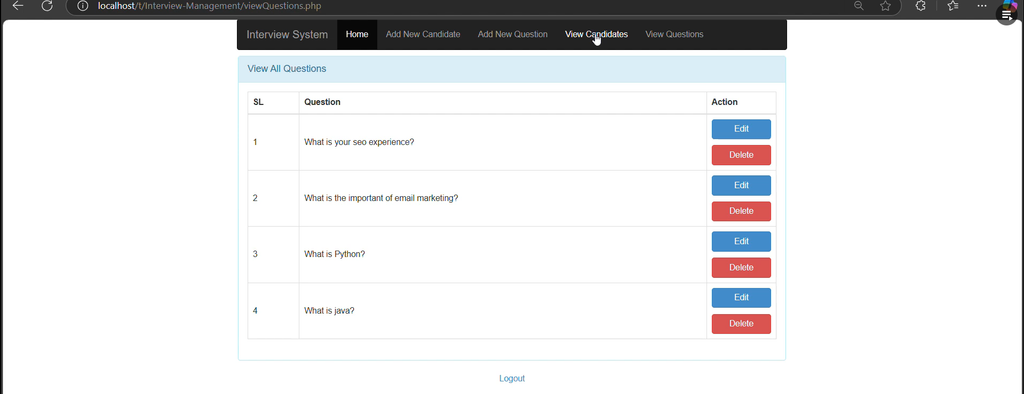Click serial number 4 cell
This screenshot has width=1024, height=394.
pos(274,311)
